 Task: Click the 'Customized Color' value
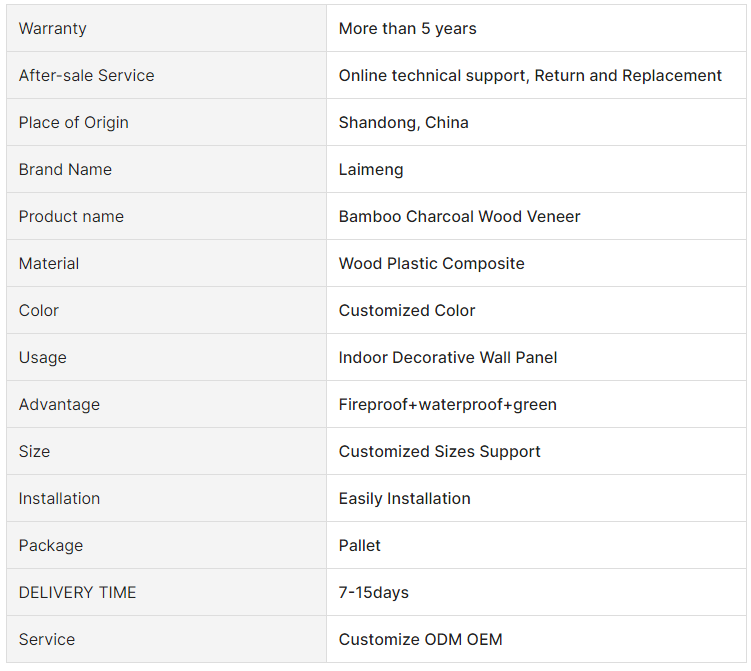[x=407, y=311]
